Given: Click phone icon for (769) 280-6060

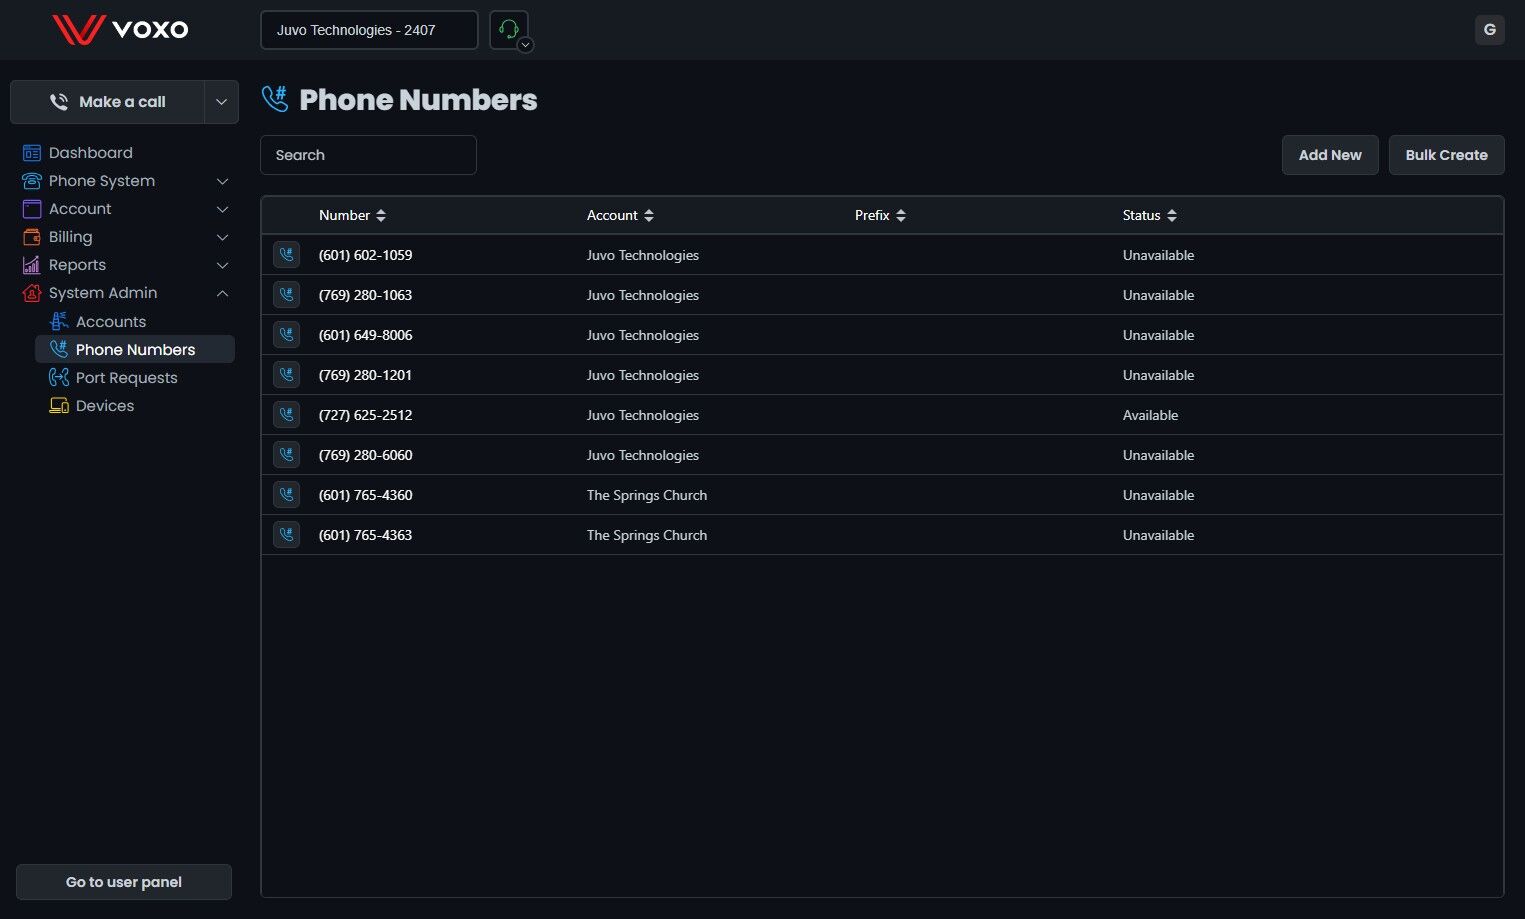Looking at the screenshot, I should [287, 455].
